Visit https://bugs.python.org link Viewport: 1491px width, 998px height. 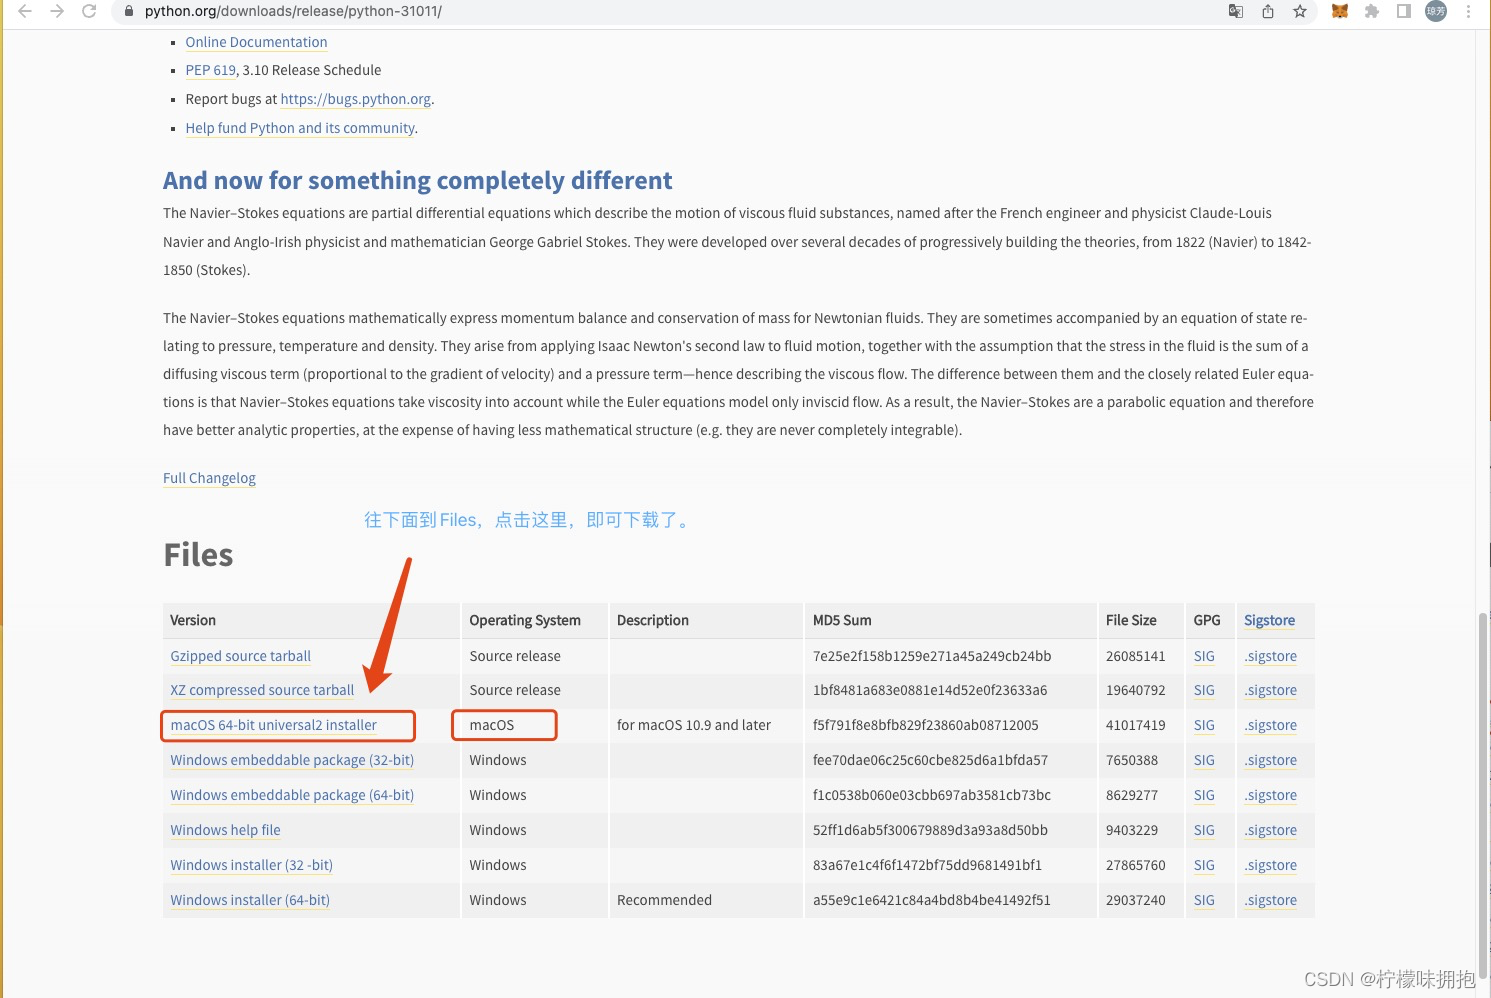click(355, 99)
